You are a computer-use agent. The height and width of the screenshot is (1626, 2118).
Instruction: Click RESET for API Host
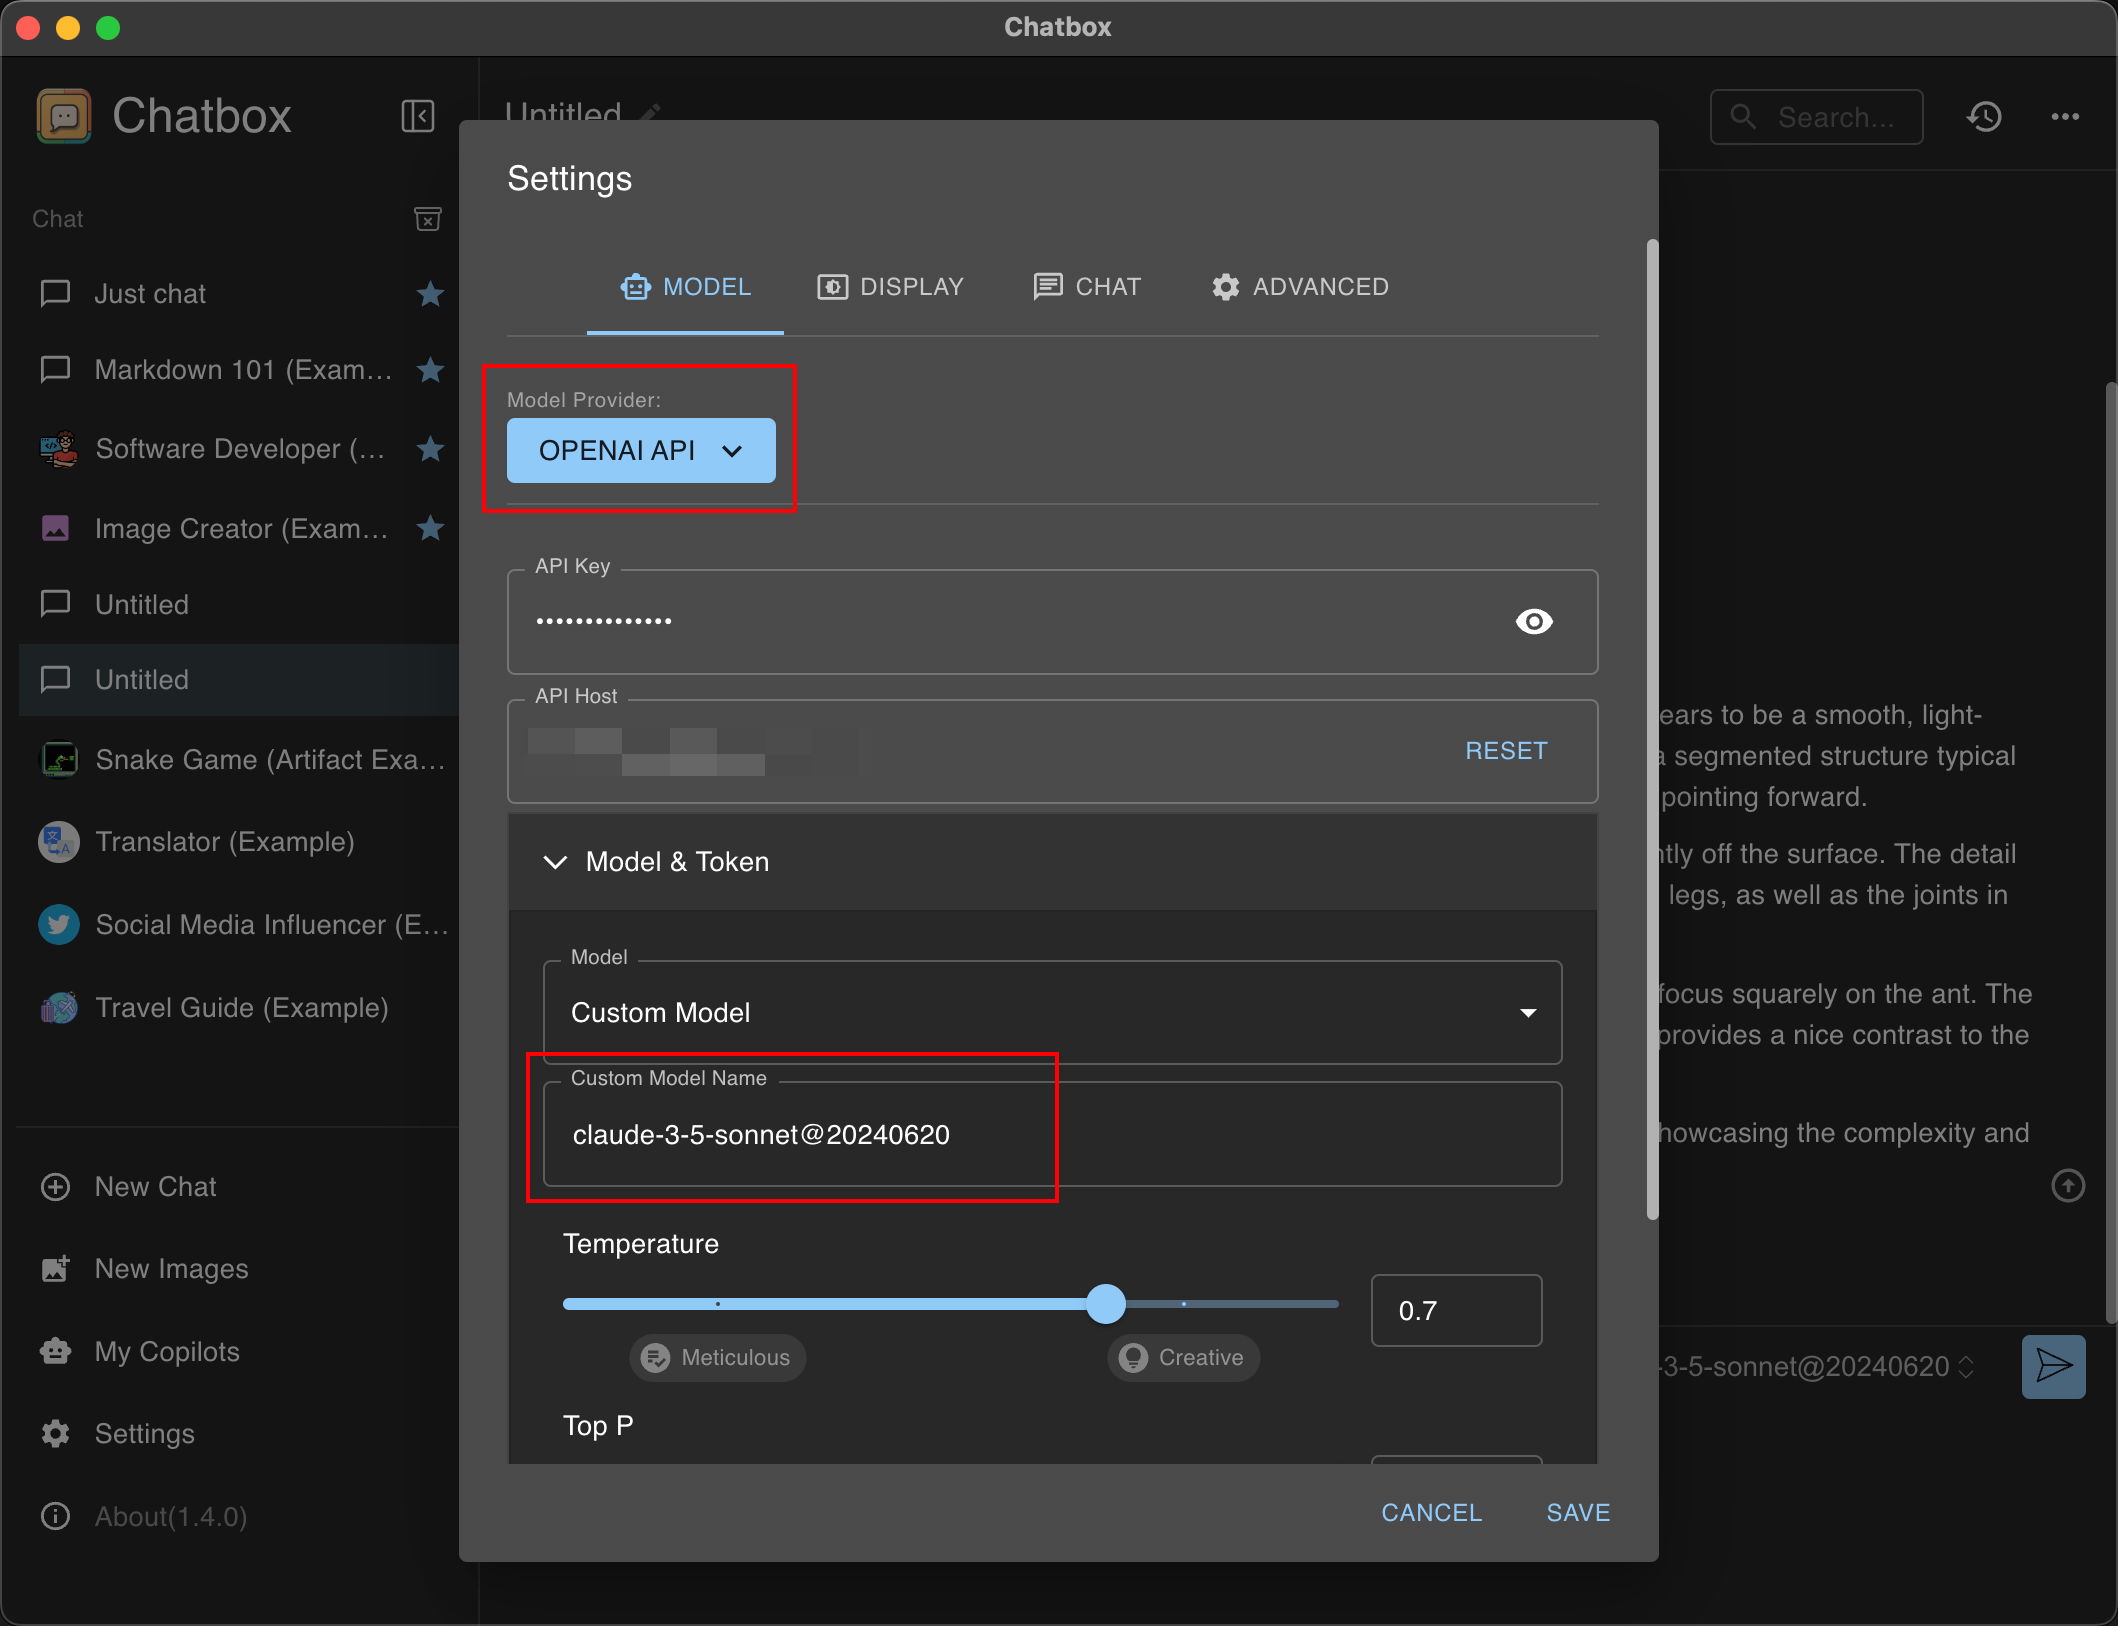coord(1506,751)
